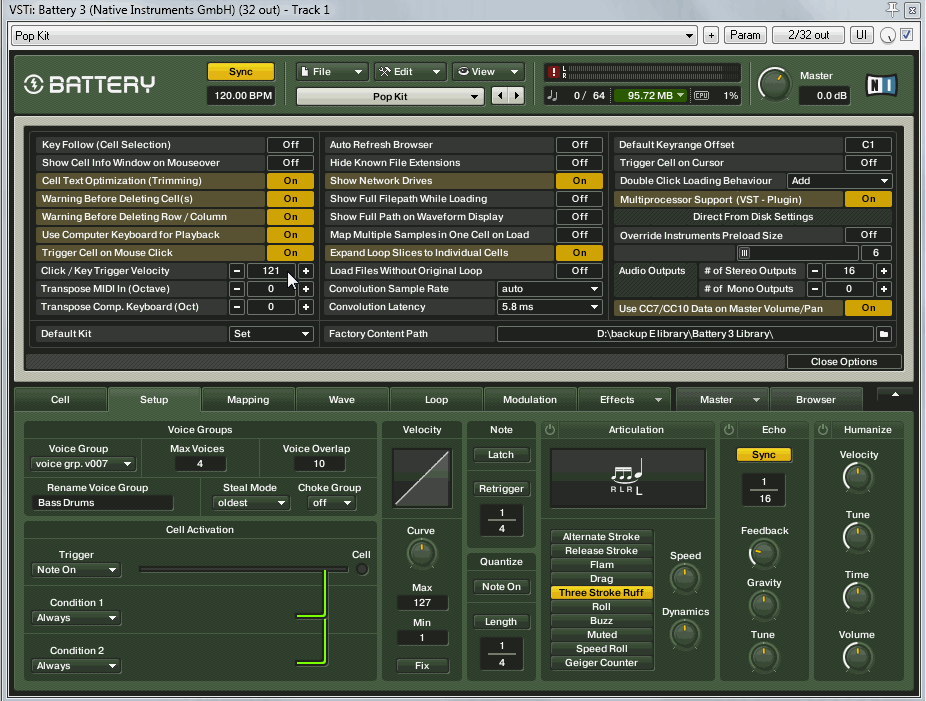Open Default Kit Set dropdown
This screenshot has height=701, width=926.
point(271,334)
